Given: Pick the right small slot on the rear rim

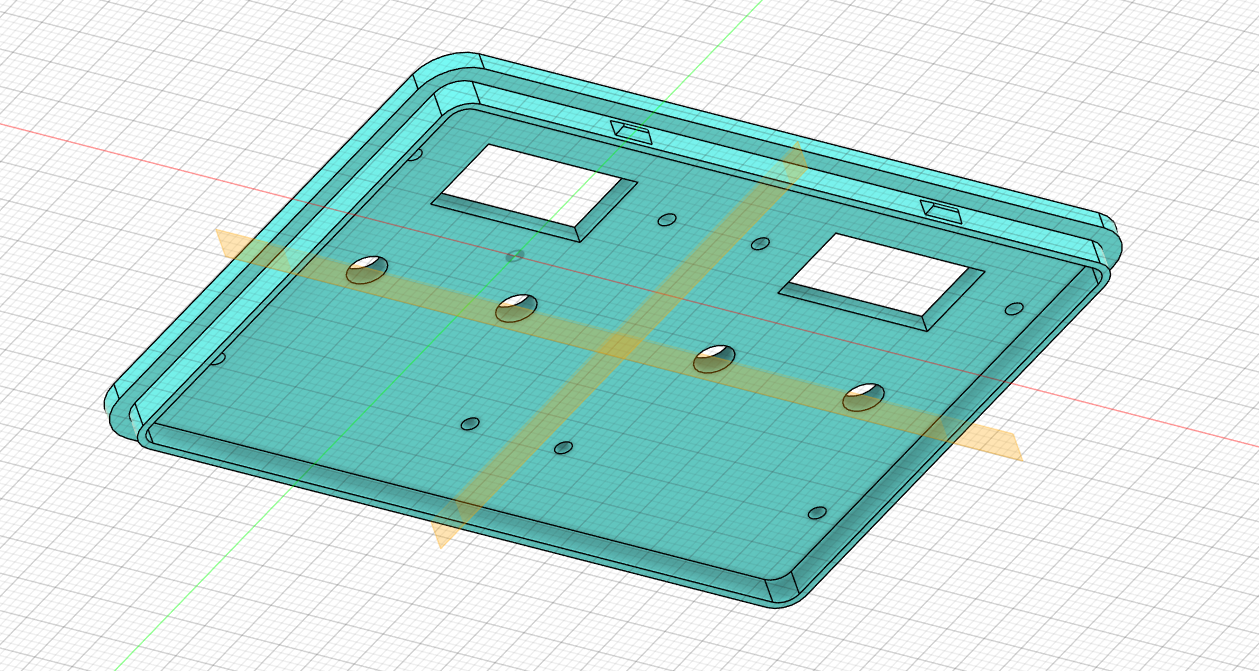Looking at the screenshot, I should tap(941, 210).
